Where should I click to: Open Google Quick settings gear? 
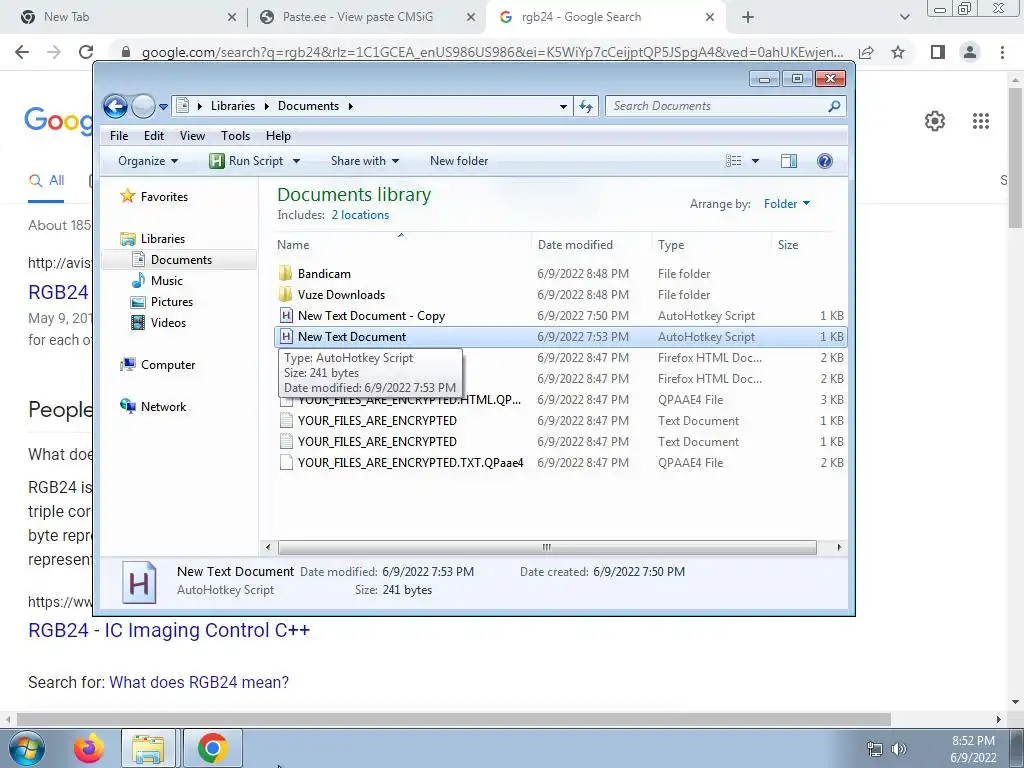pos(935,121)
